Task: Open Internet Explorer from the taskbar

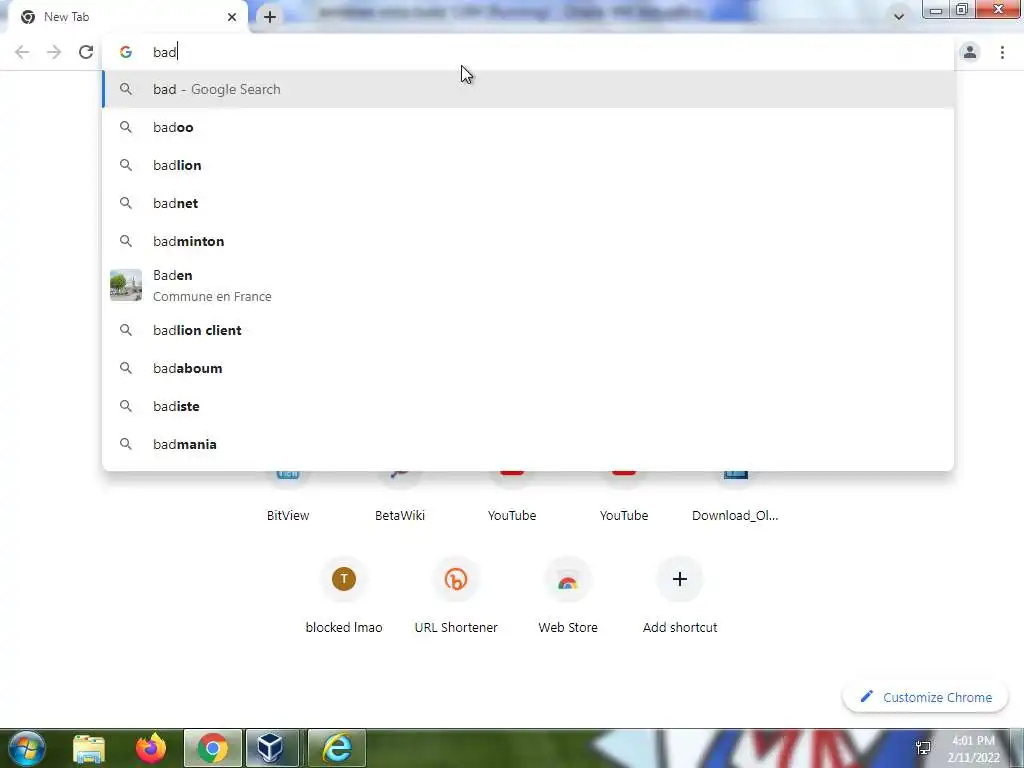Action: pos(337,749)
